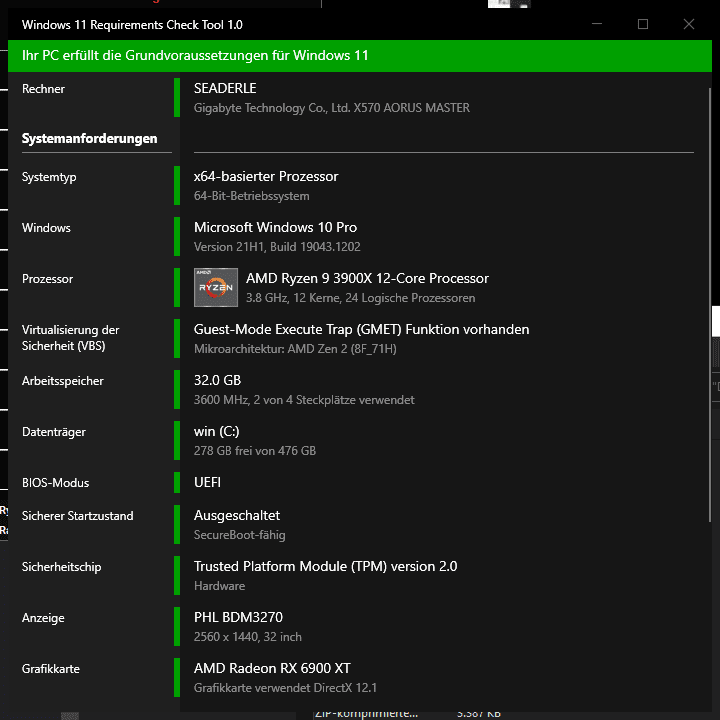Viewport: 720px width, 720px height.
Task: Click the AMD Ryzen processor logo icon
Action: point(216,287)
